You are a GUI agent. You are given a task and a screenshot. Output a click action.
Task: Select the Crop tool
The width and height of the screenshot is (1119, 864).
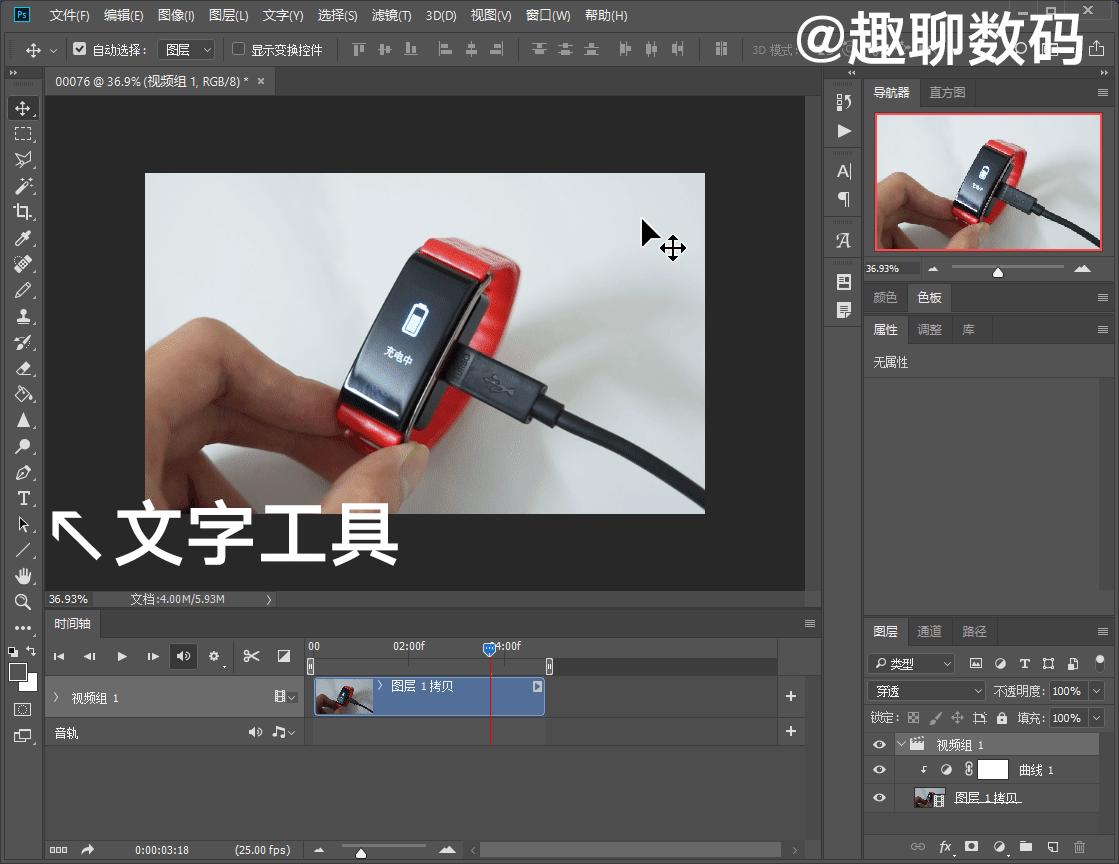pyautogui.click(x=24, y=212)
